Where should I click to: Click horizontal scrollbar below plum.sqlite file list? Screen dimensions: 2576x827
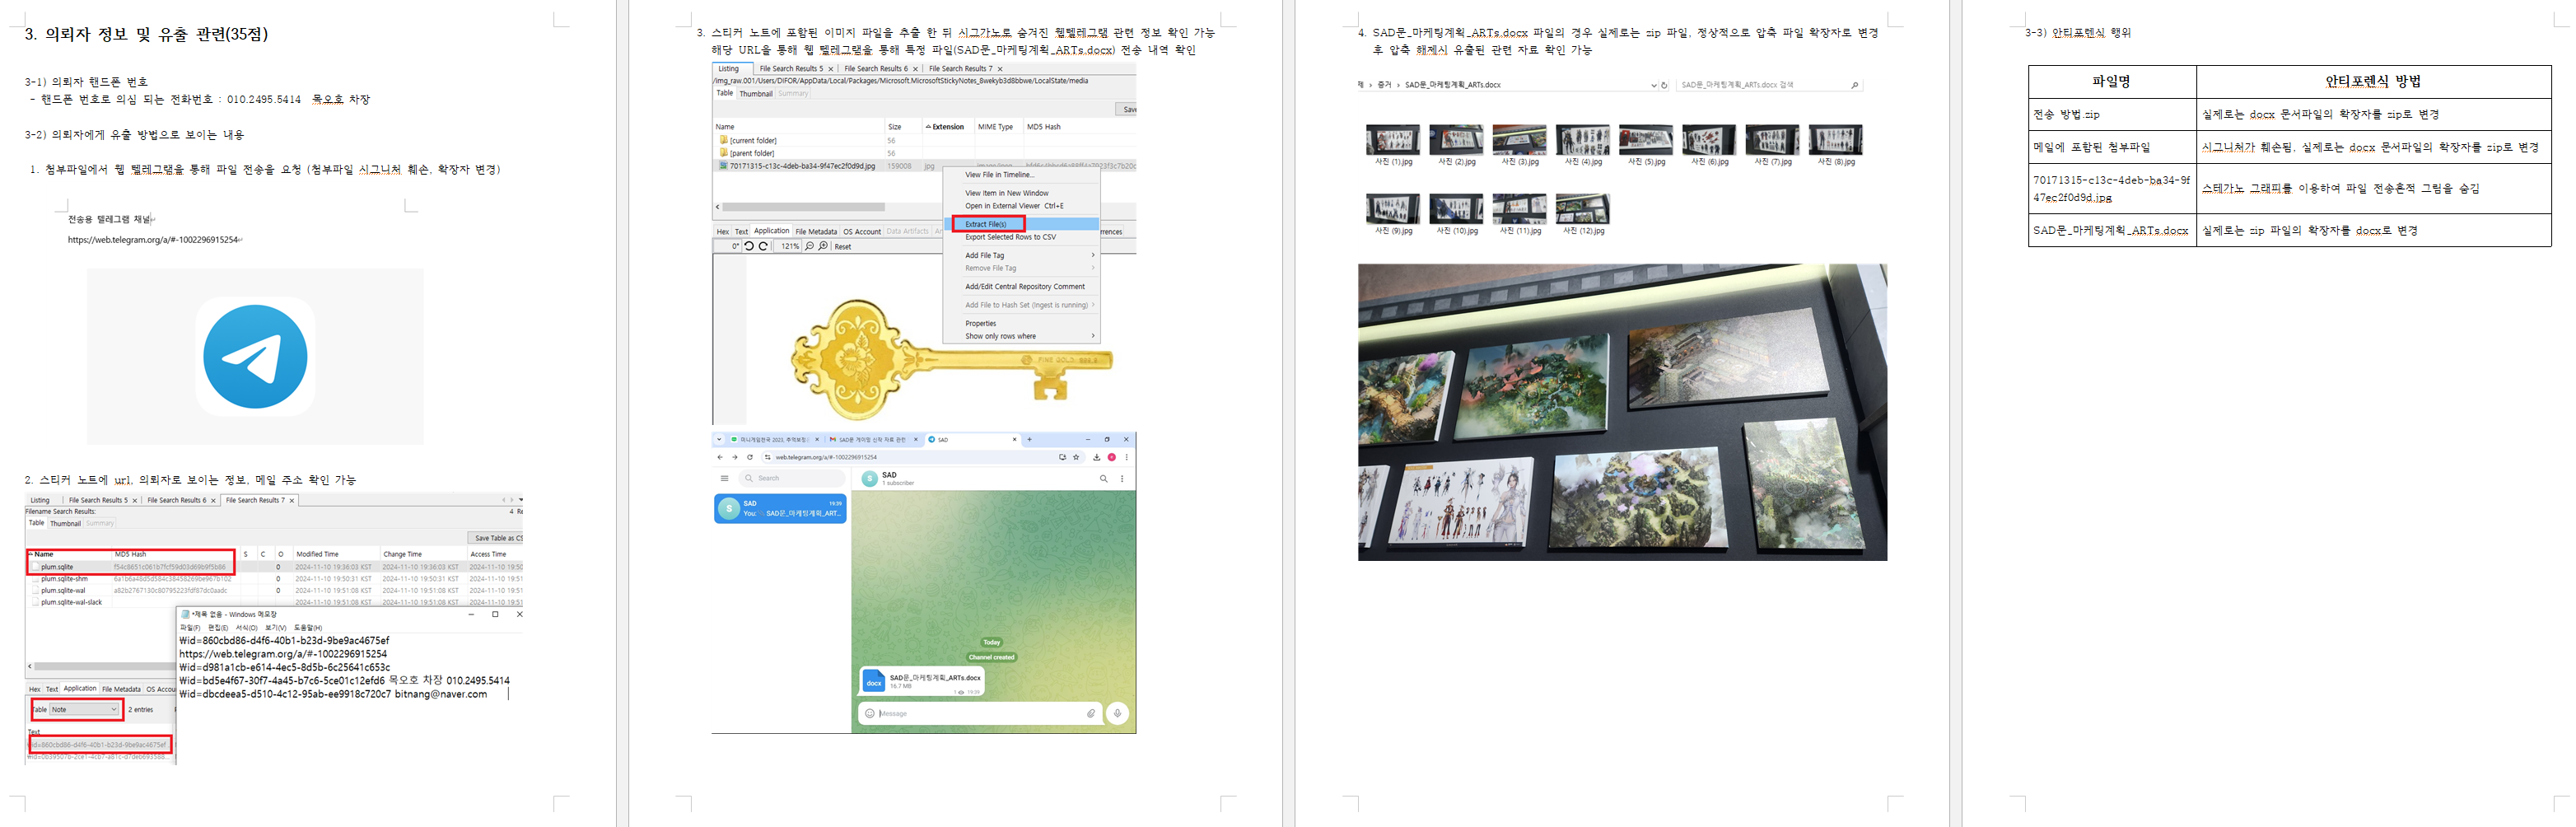coord(100,666)
